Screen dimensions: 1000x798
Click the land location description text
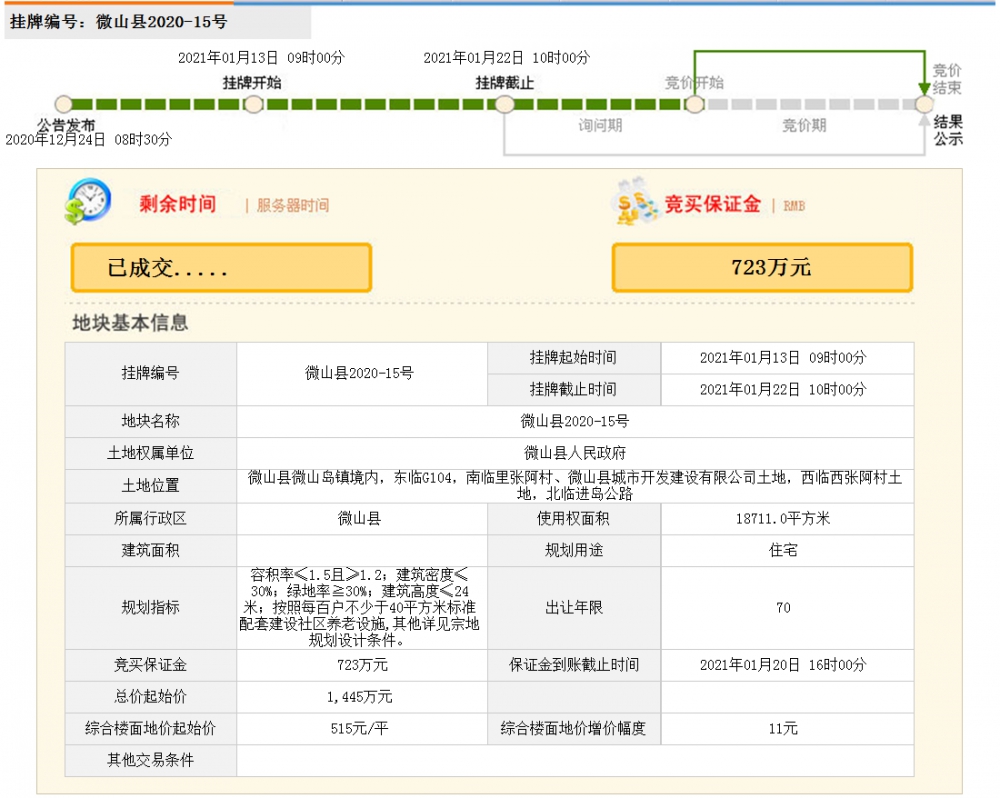[x=575, y=486]
